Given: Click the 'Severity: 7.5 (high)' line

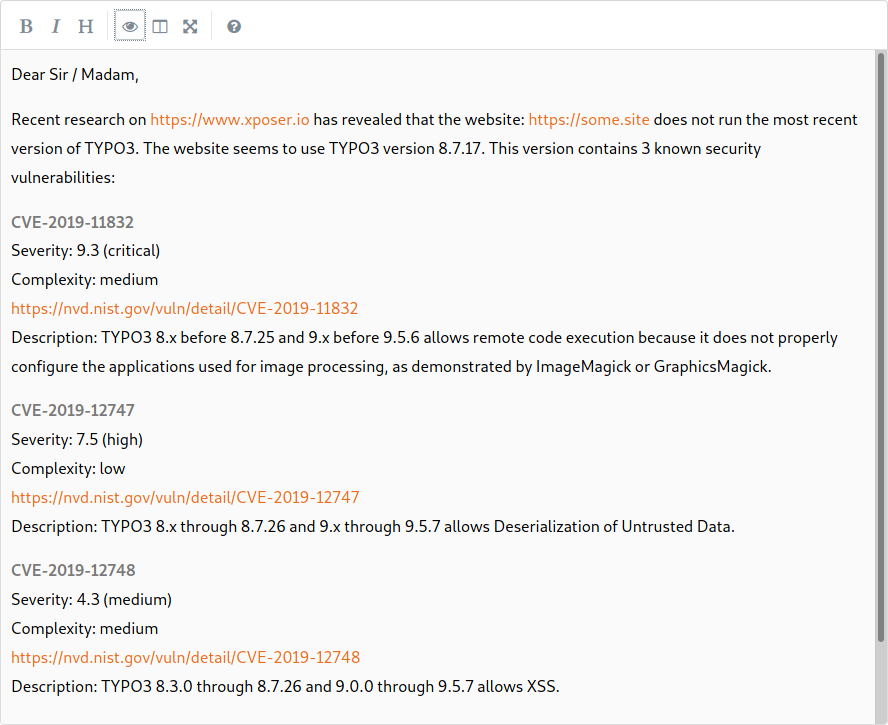Looking at the screenshot, I should [77, 440].
